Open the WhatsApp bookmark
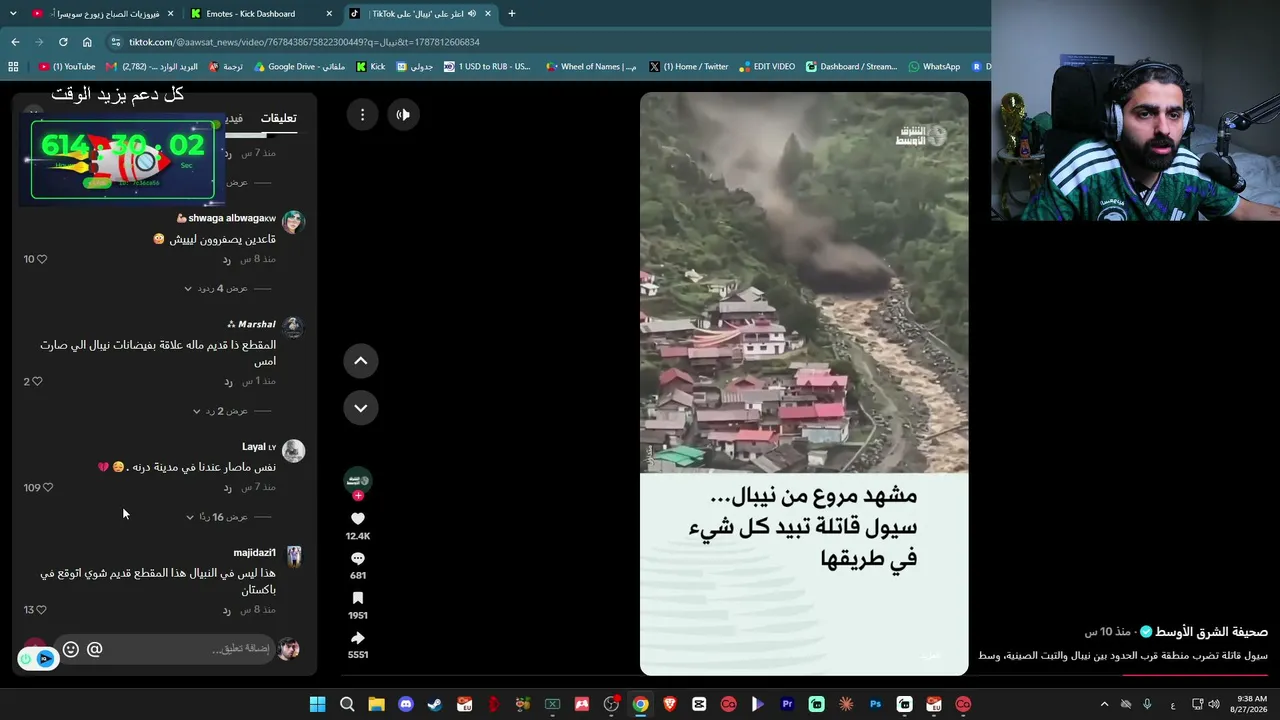Screen dimensions: 1280x720 (x=934, y=67)
